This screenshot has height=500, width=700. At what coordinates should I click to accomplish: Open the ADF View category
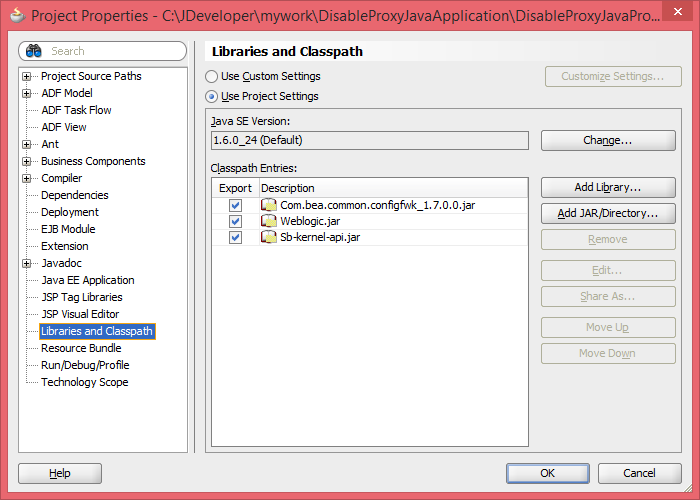coord(63,127)
